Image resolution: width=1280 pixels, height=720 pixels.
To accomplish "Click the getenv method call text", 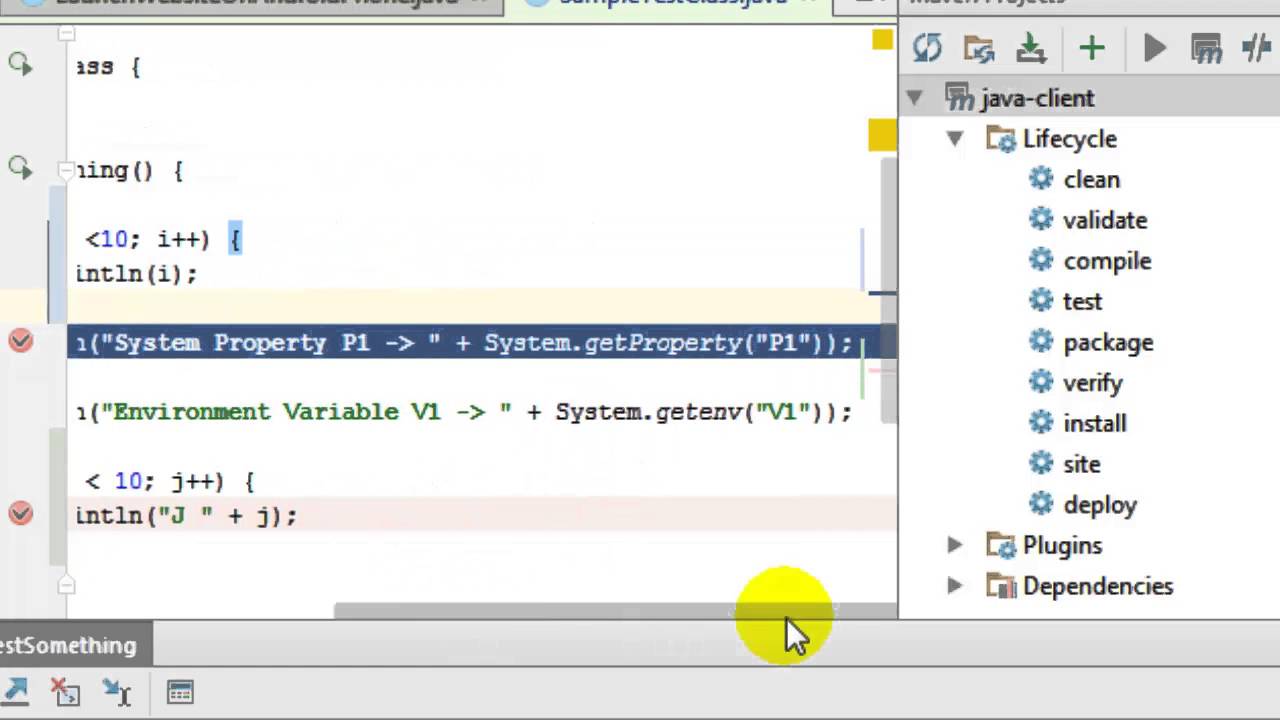I will click(x=697, y=412).
